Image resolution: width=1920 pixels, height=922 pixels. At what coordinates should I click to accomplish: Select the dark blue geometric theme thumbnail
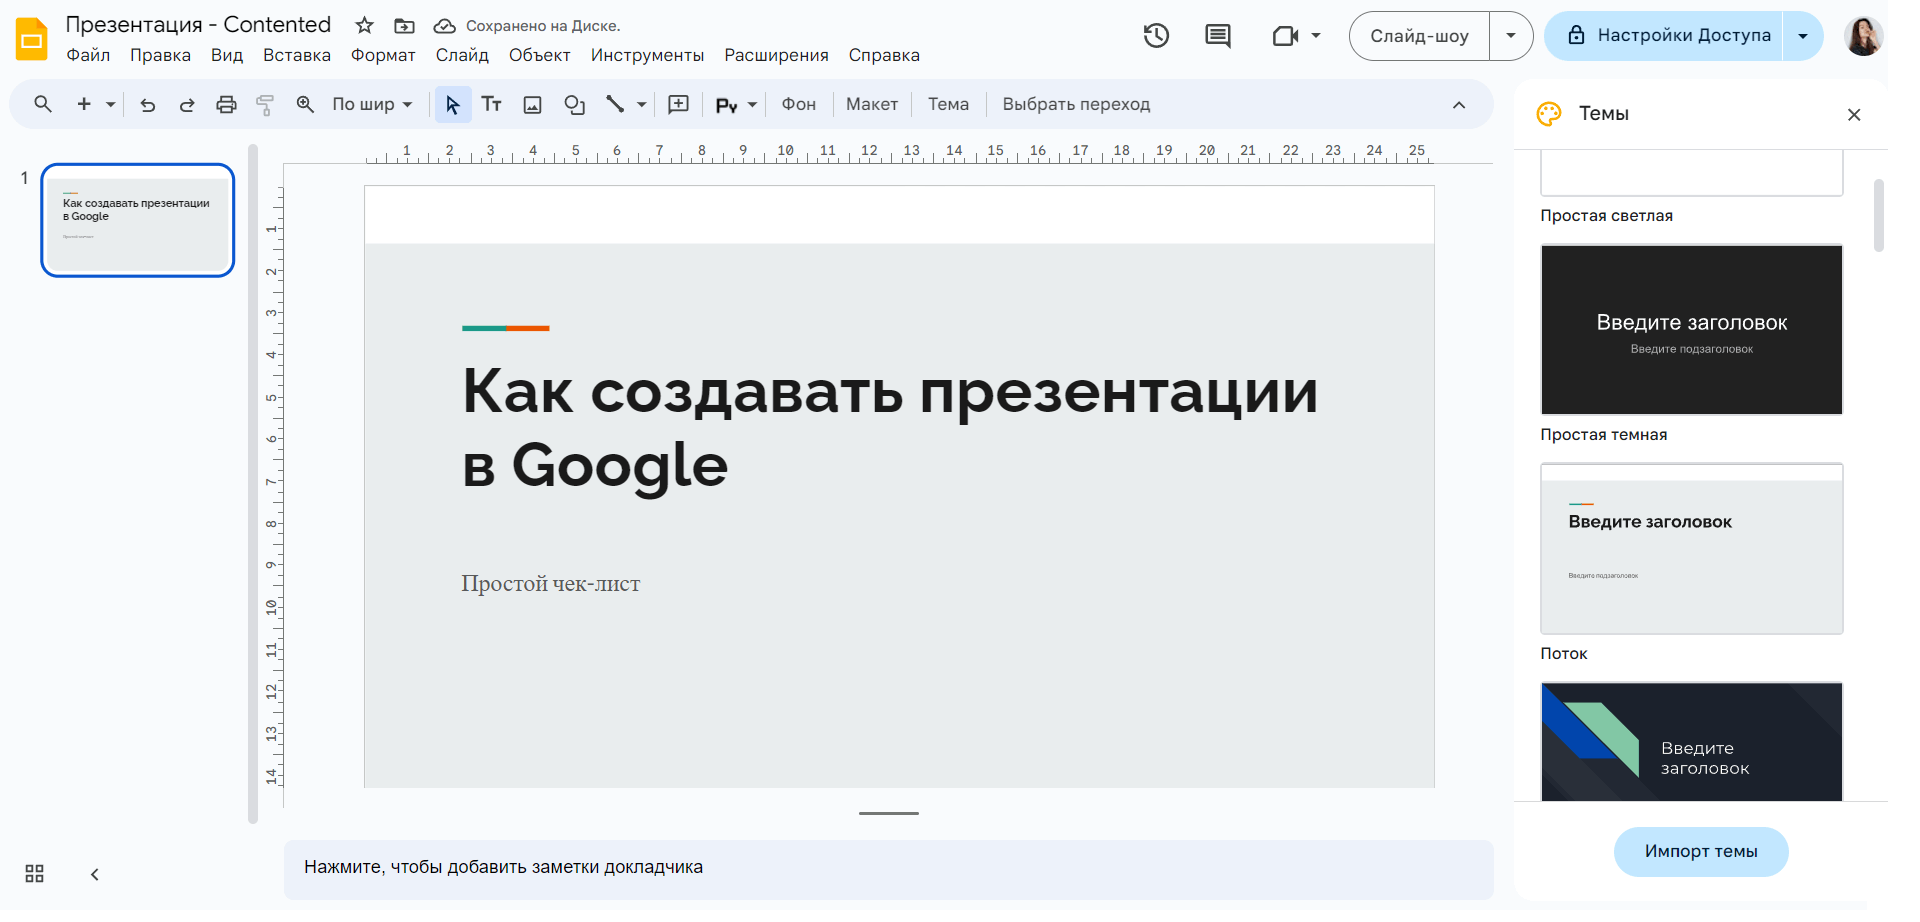click(1692, 741)
